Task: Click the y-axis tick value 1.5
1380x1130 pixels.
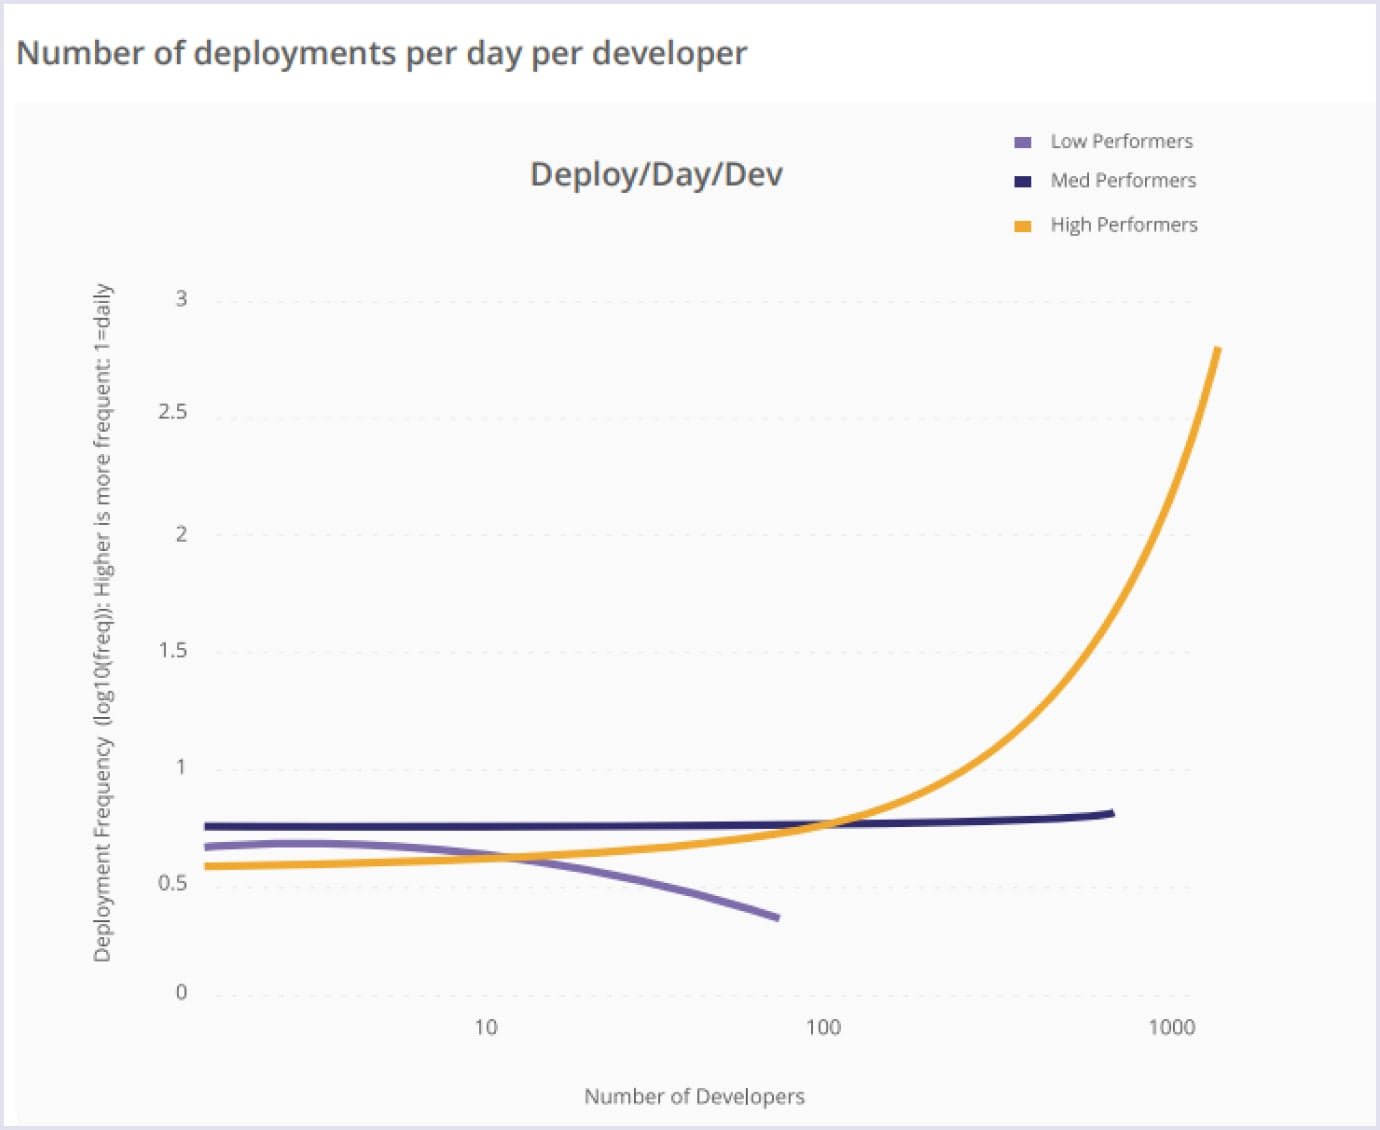Action: (x=172, y=650)
